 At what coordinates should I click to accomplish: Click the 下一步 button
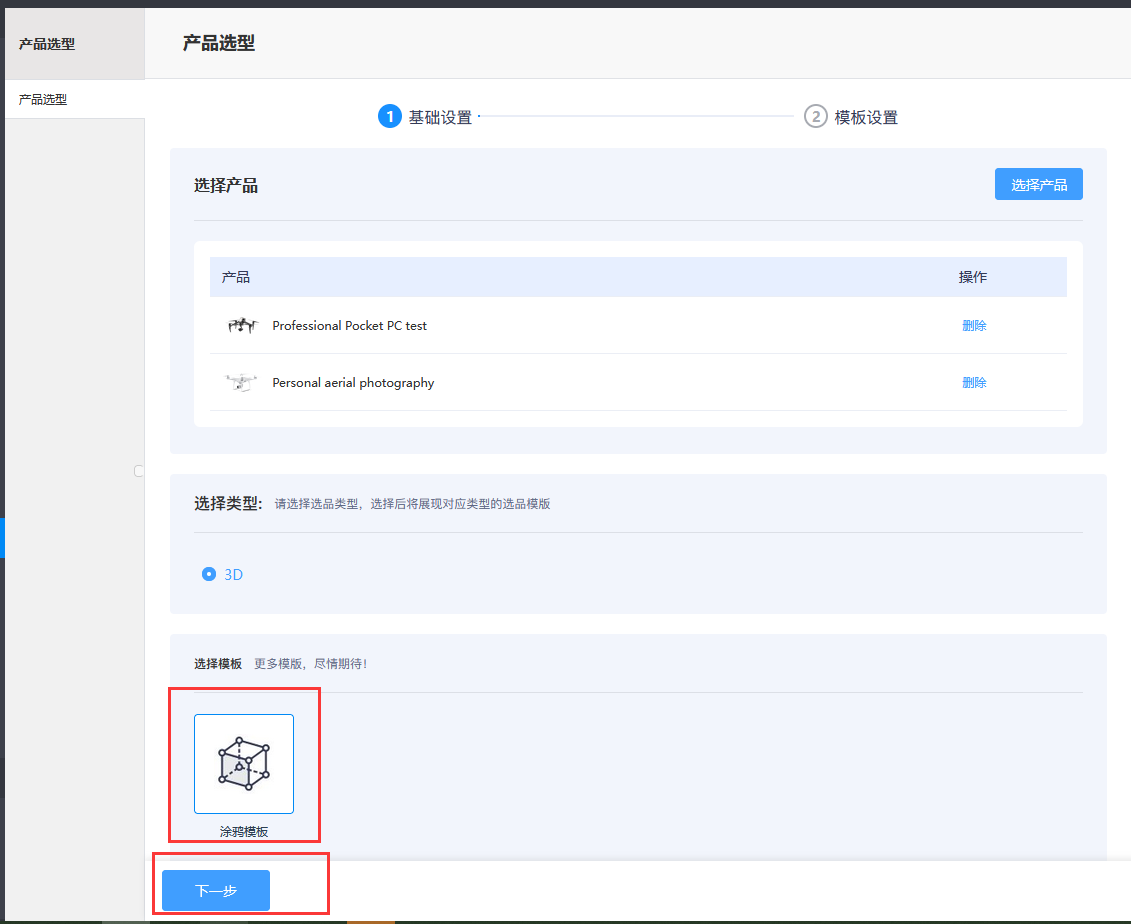click(214, 890)
